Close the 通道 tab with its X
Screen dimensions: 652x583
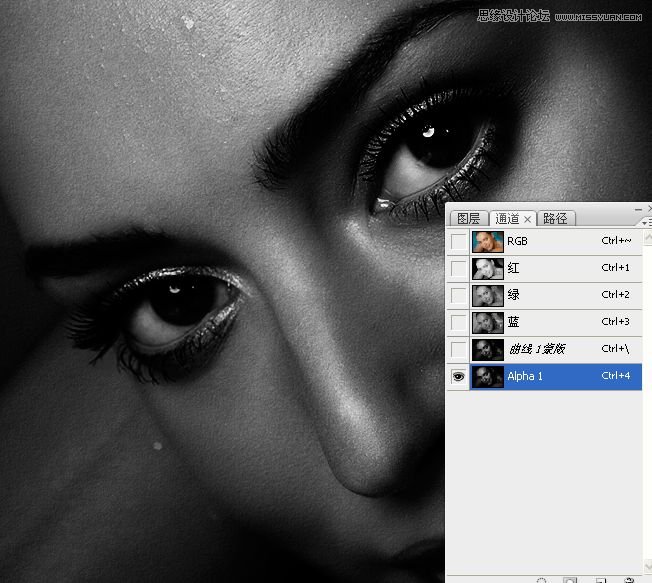528,219
